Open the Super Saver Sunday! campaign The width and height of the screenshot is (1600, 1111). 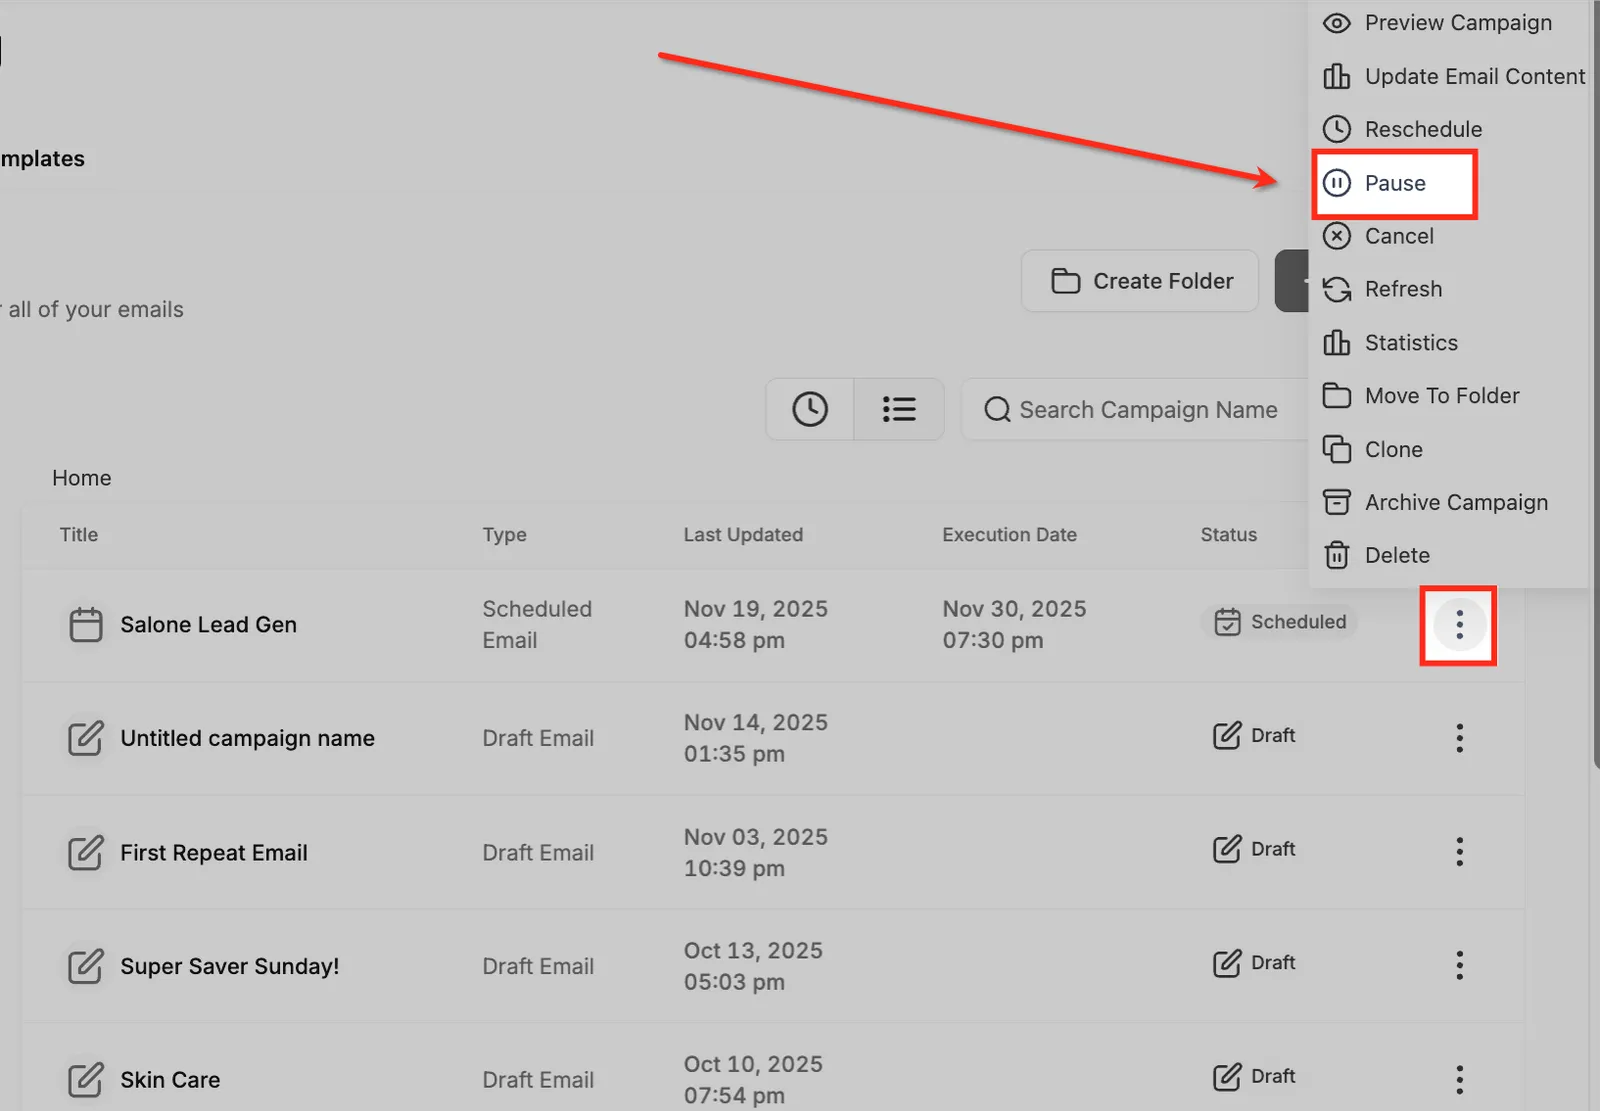coord(230,966)
